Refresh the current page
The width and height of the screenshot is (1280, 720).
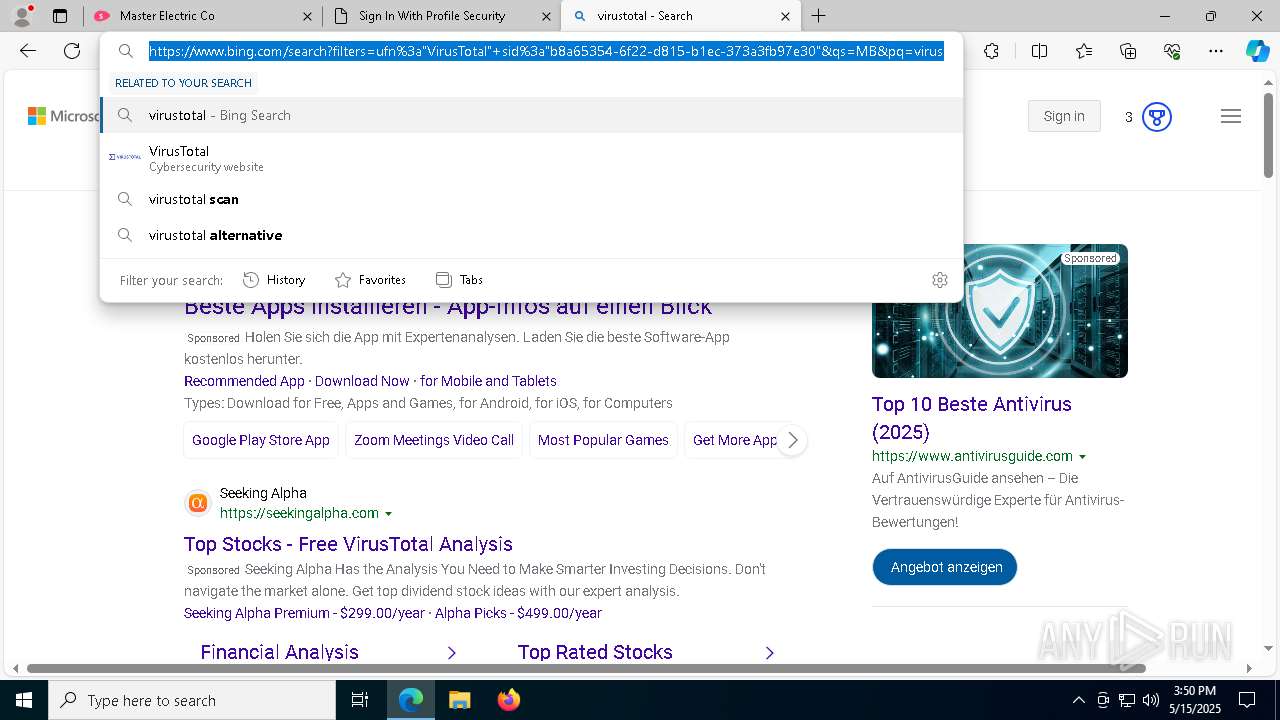pos(72,51)
